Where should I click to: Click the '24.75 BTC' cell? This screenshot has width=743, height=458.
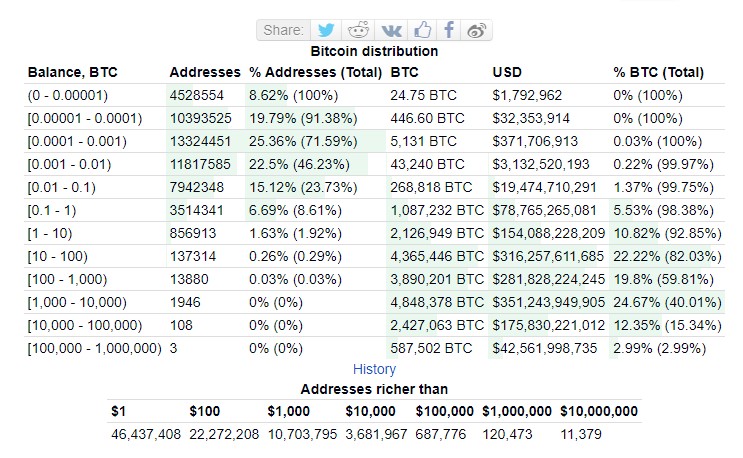click(424, 96)
